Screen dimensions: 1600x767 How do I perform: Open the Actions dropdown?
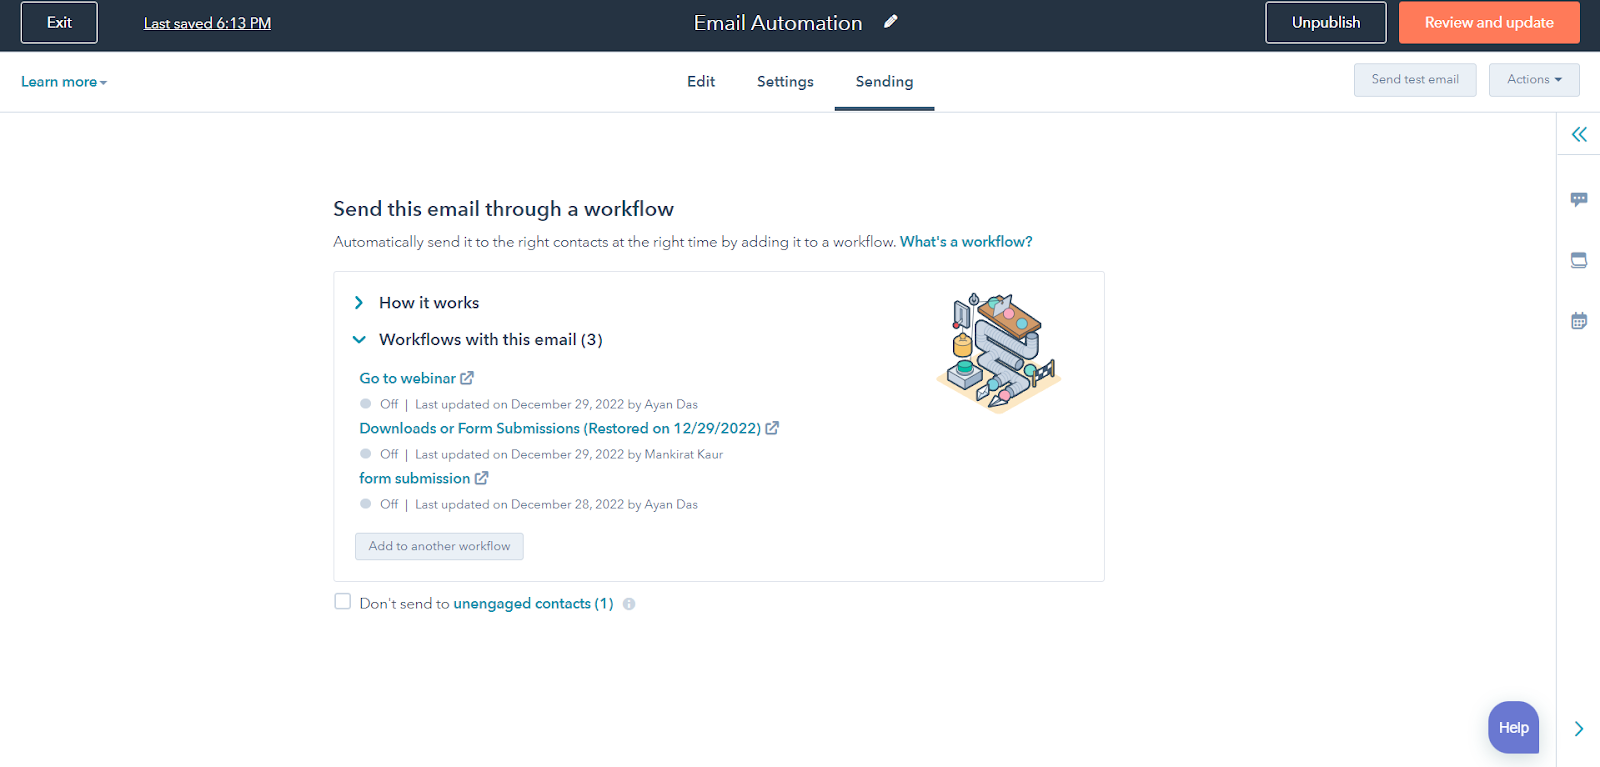(1533, 79)
